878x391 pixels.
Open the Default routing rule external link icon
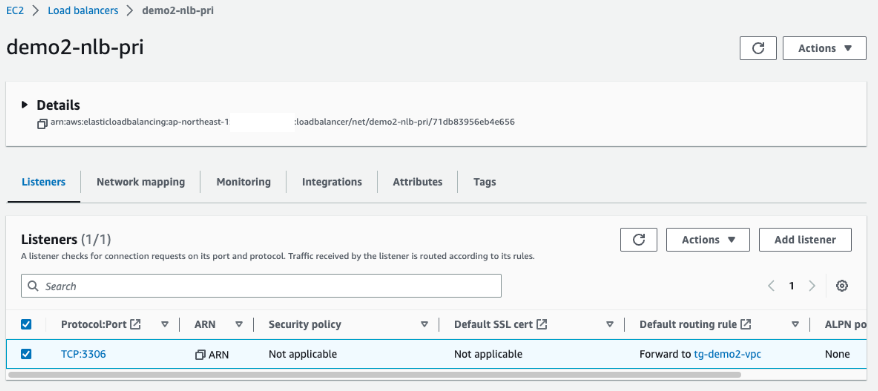[745, 324]
